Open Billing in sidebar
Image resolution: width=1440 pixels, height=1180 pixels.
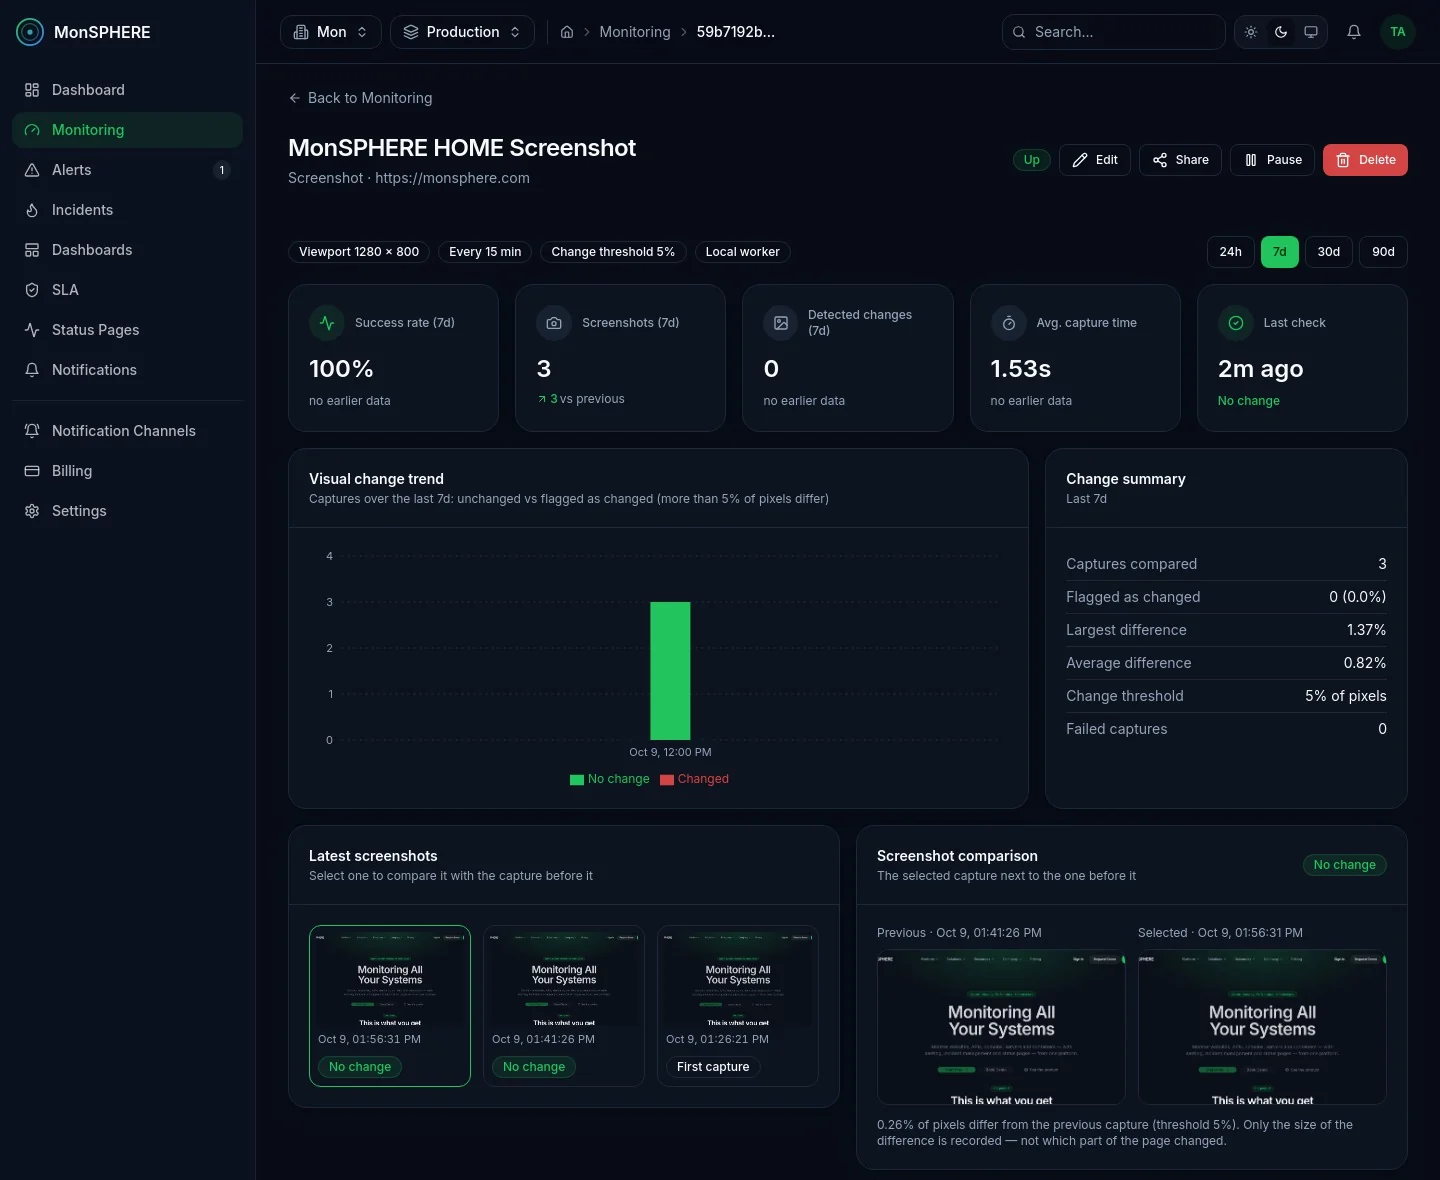coord(127,471)
